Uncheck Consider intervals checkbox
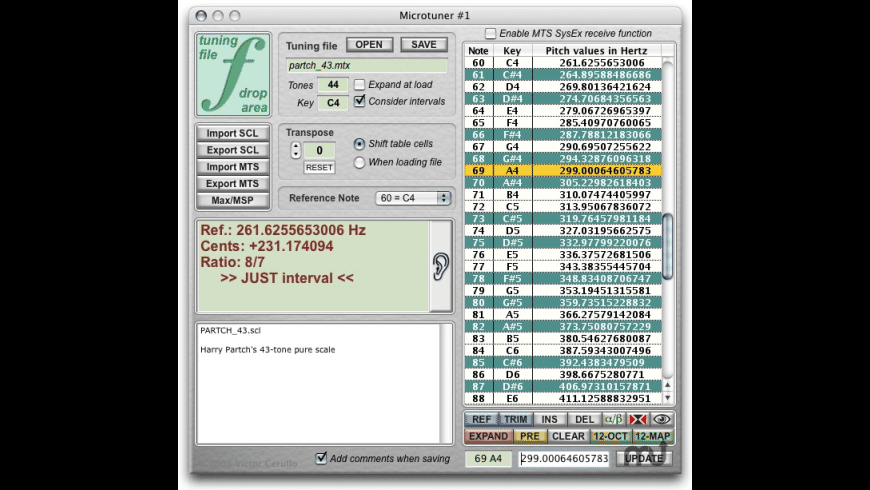 (x=360, y=101)
